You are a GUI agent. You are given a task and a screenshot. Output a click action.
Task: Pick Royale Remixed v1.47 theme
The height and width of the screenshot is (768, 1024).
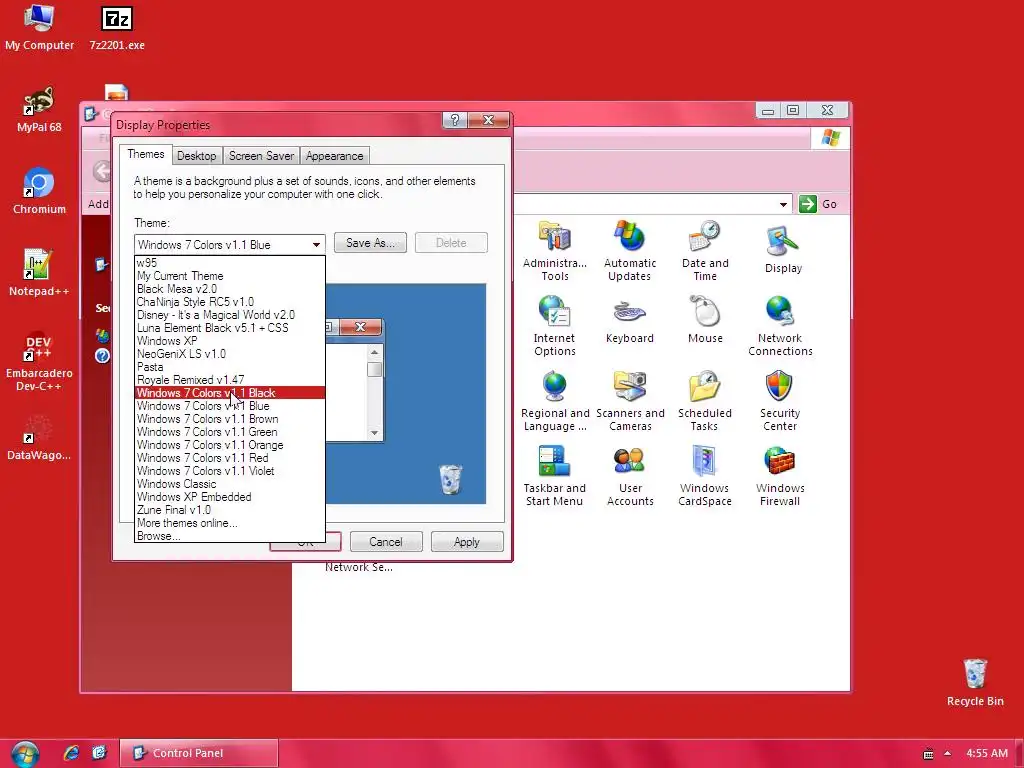230,380
